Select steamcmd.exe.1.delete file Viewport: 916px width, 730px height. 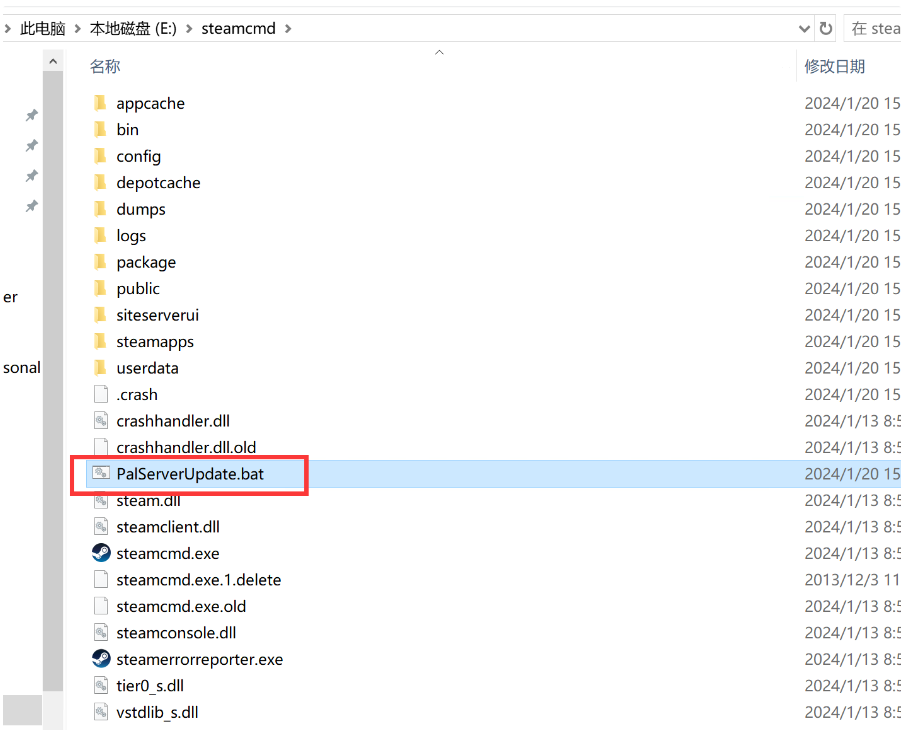[x=198, y=580]
